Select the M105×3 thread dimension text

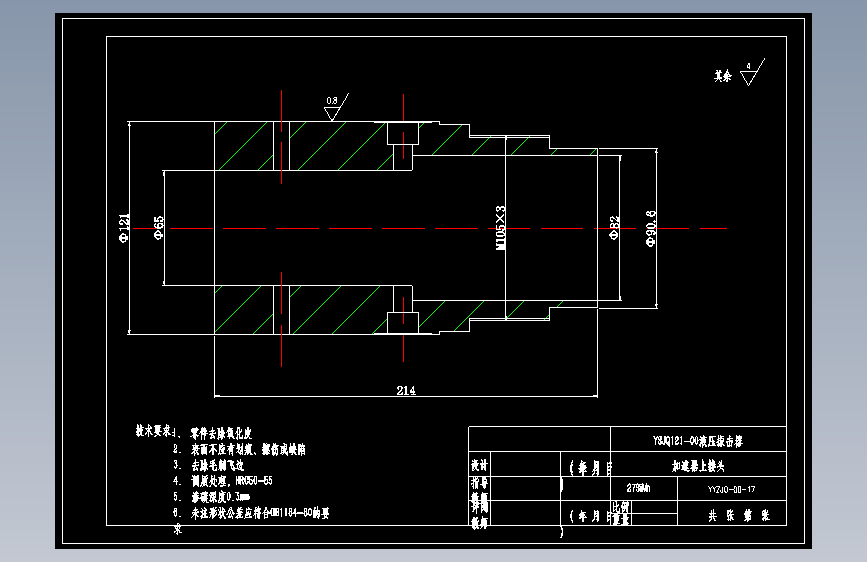click(x=500, y=228)
